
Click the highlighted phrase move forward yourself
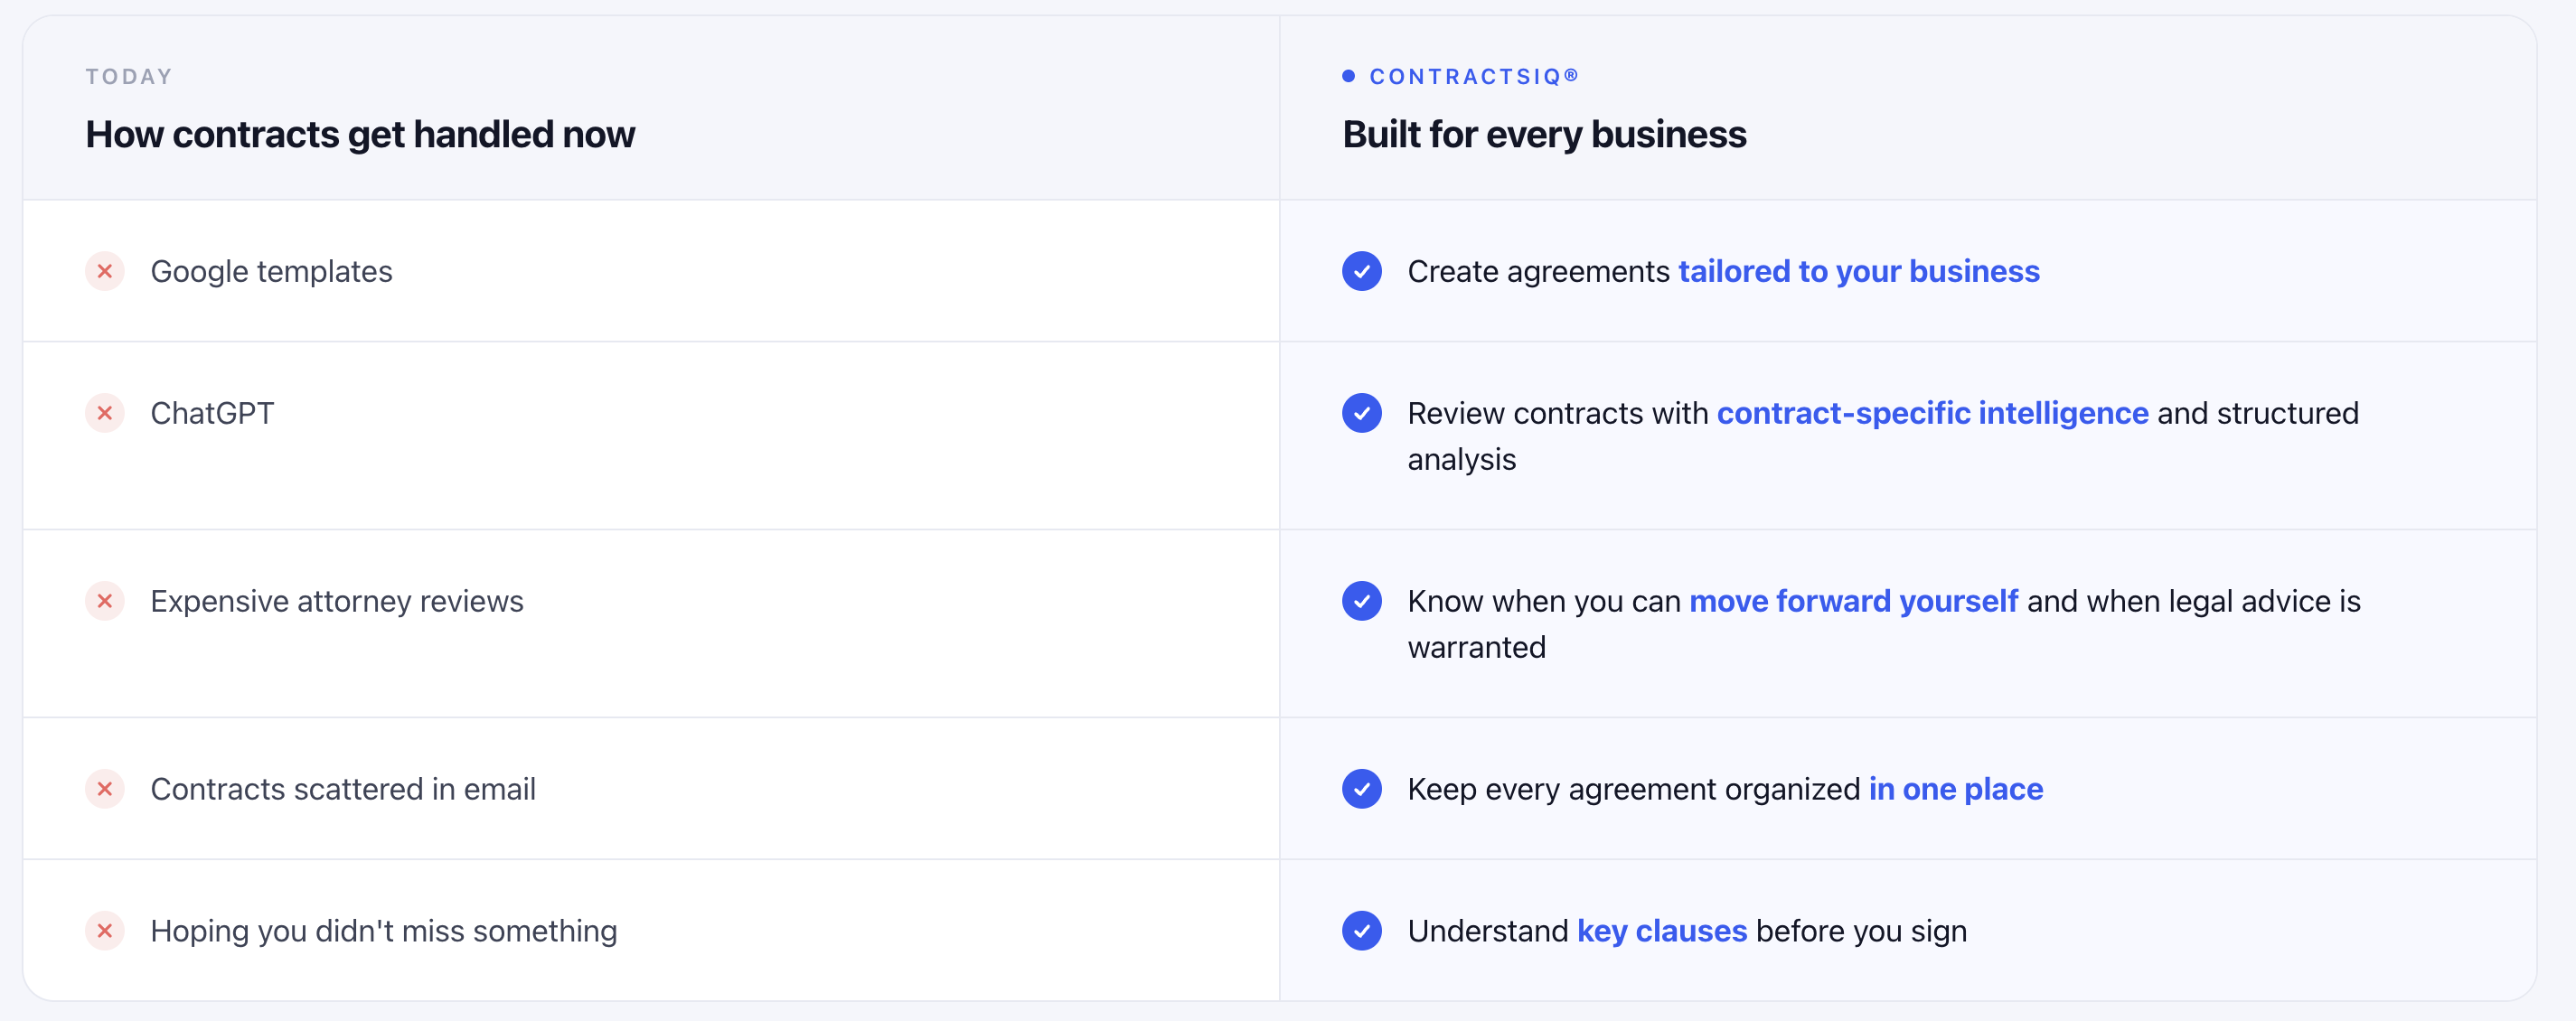pos(1854,602)
